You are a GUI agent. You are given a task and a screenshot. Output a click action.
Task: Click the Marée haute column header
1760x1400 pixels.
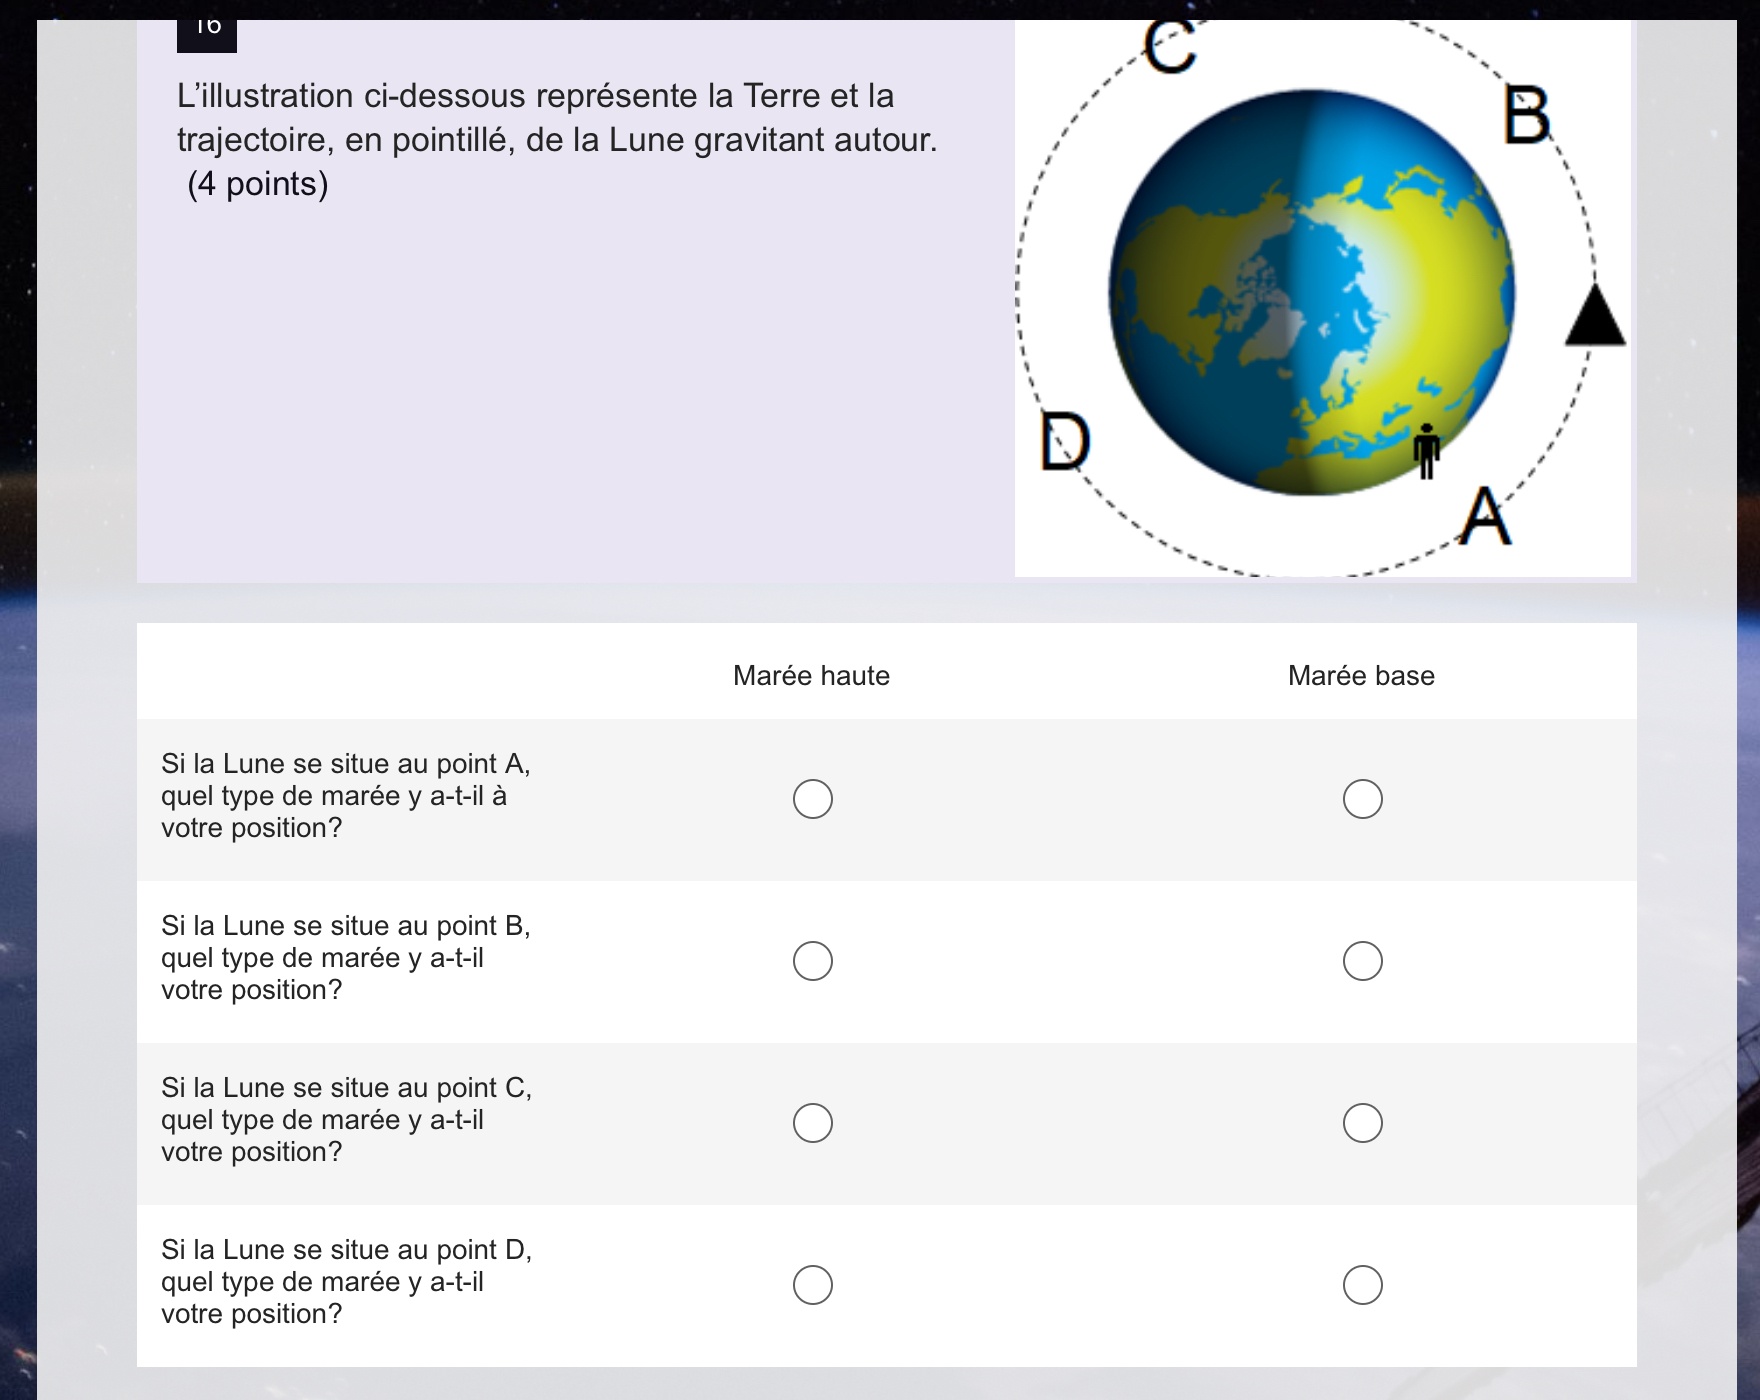click(x=811, y=676)
